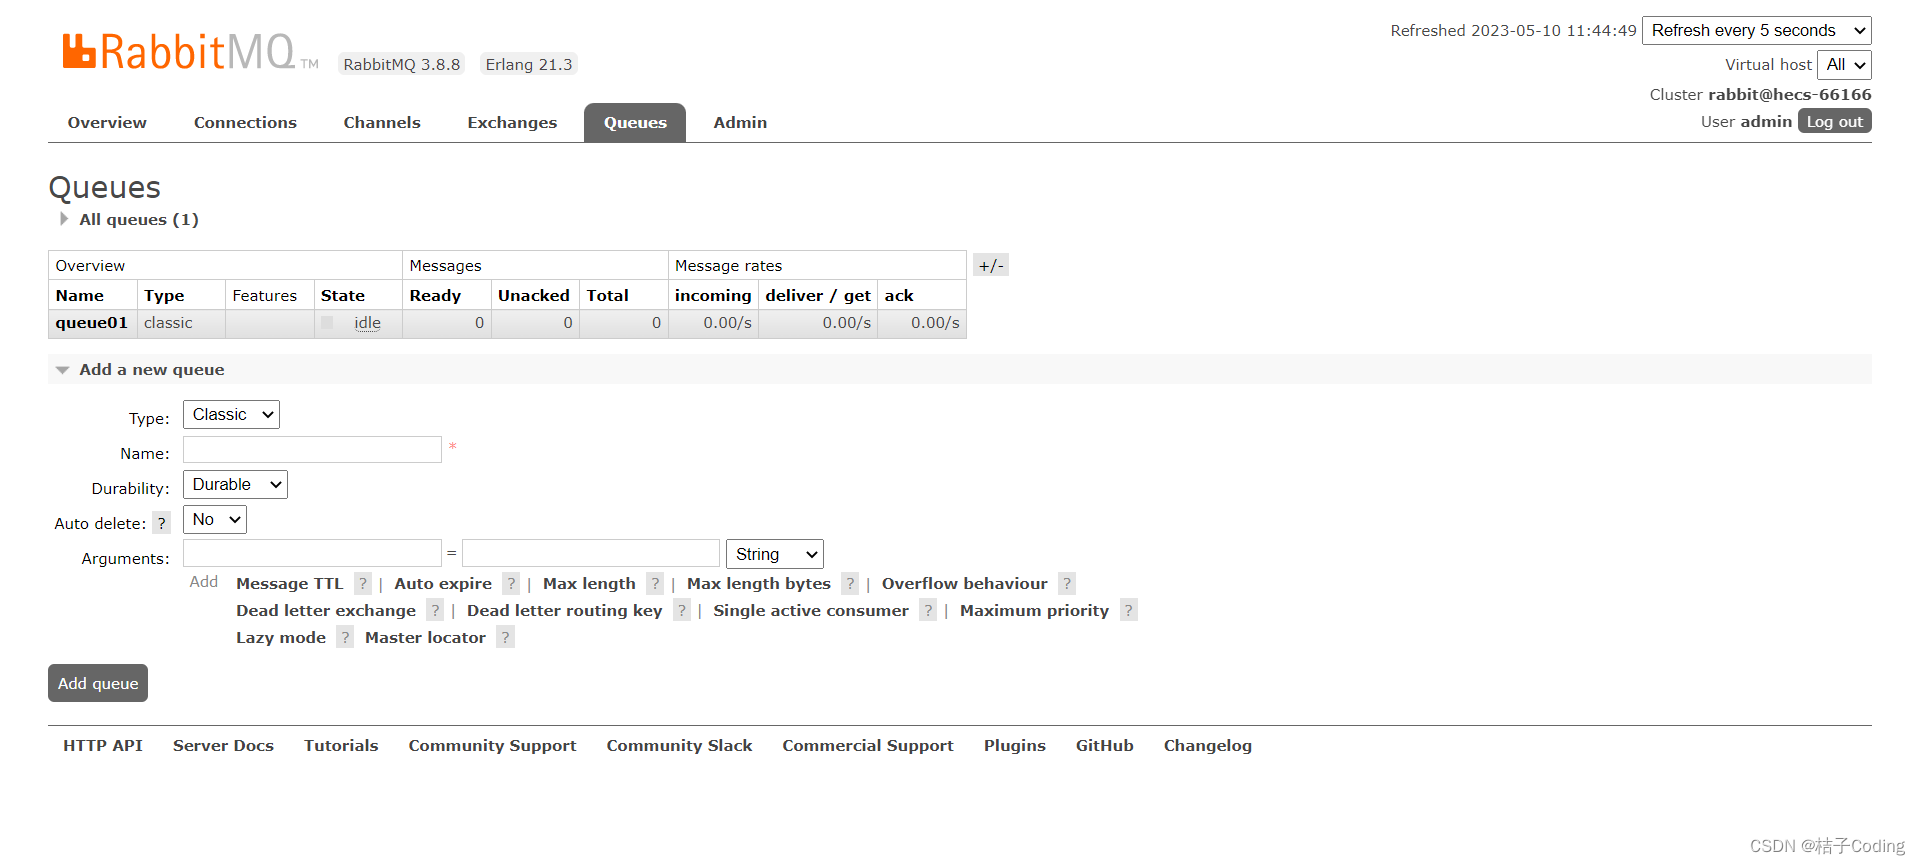
Task: Show help for Single active consumer
Action: (x=928, y=611)
